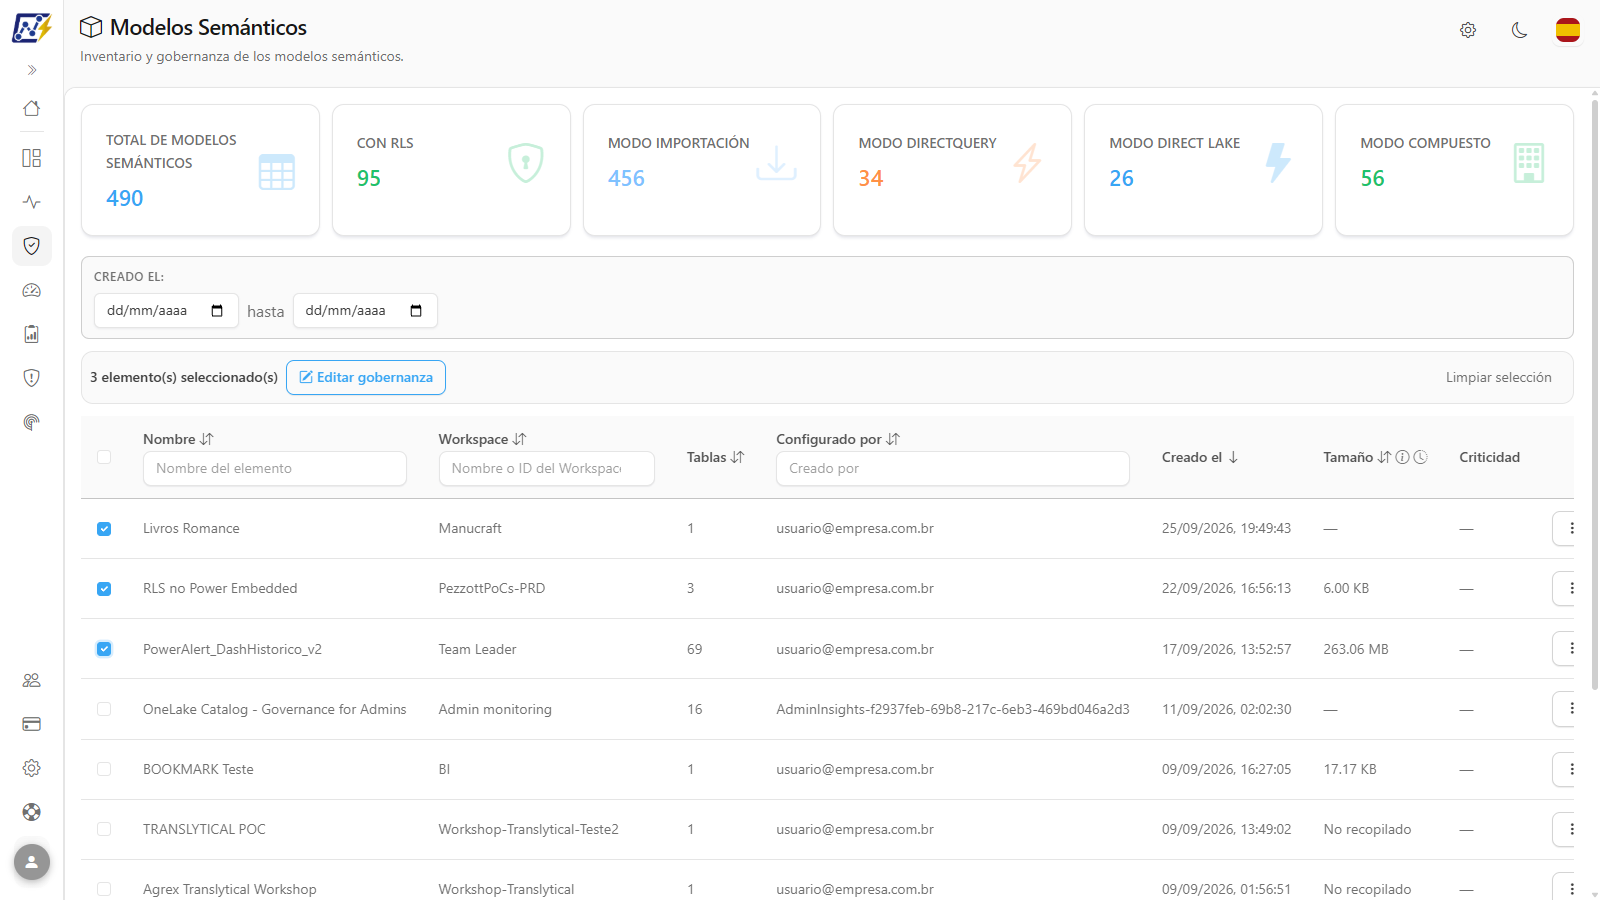The image size is (1600, 900).
Task: Open the home icon in the sidebar
Action: 32,108
